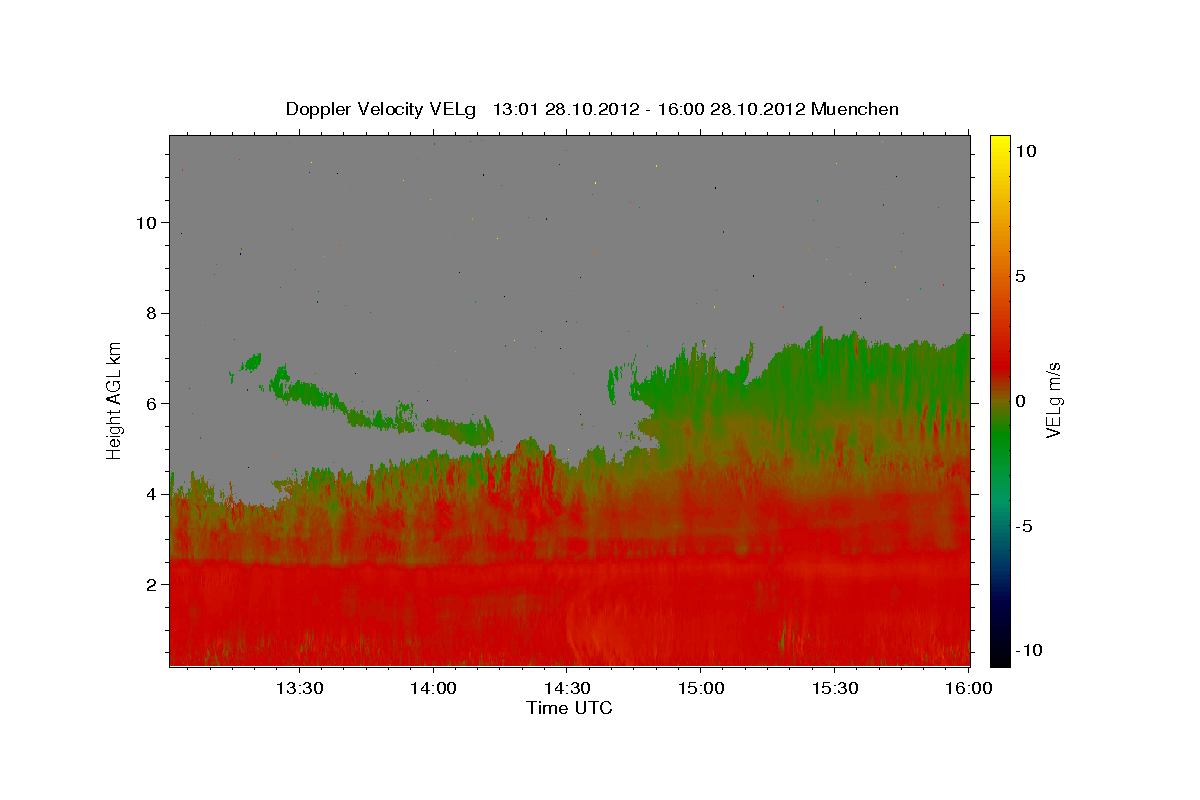Screen dimensions: 1200x800
Task: Click the colorbar value 0 label
Action: coord(1020,400)
